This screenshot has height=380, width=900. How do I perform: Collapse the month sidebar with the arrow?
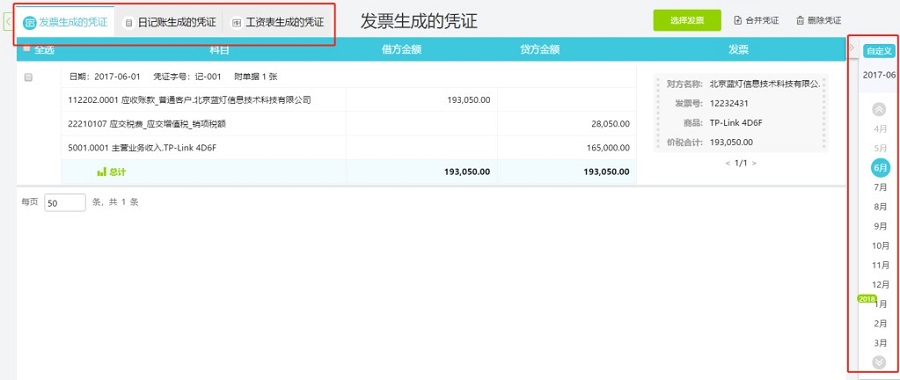[x=852, y=47]
